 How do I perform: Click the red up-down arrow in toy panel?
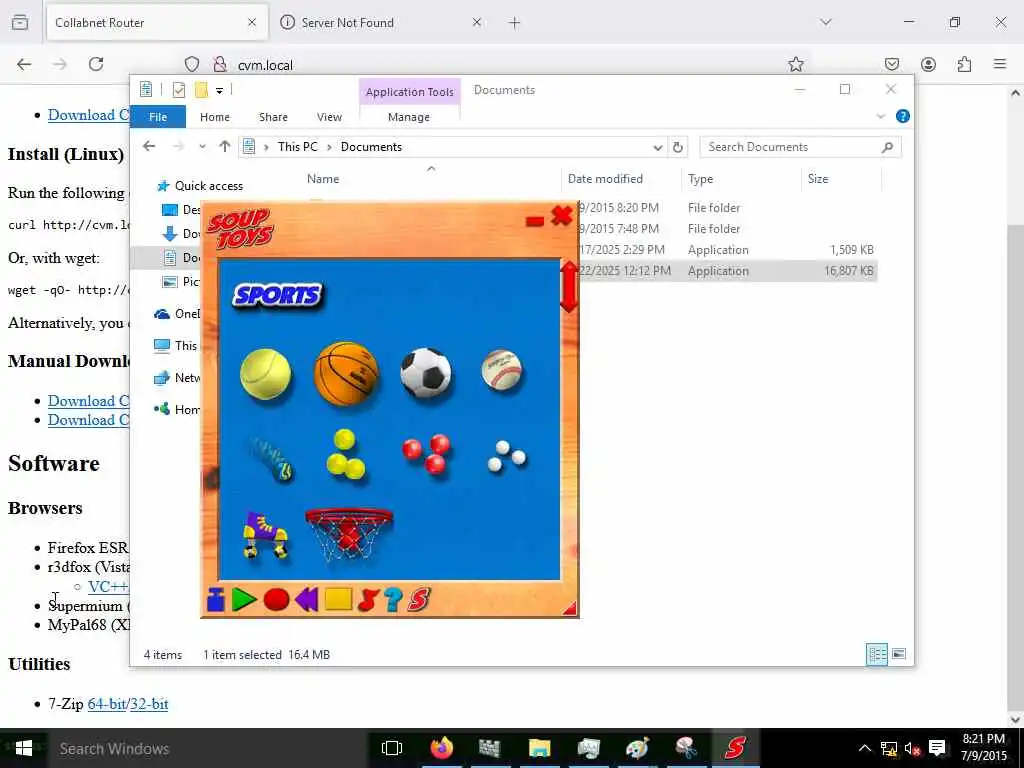click(x=569, y=287)
